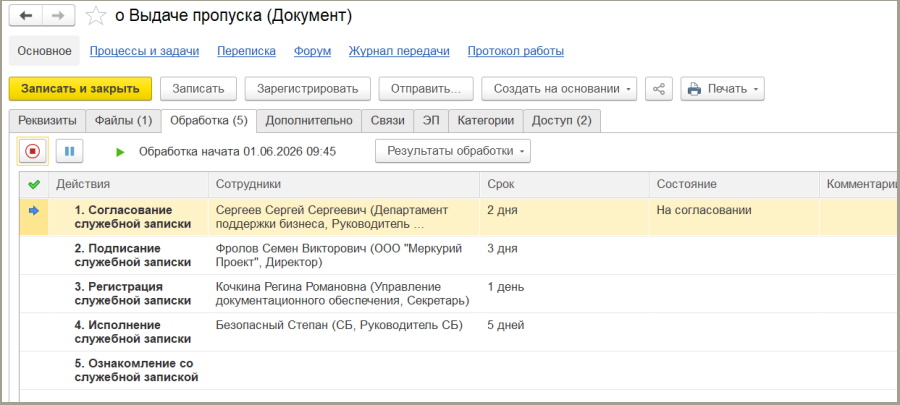Click employee Кочкина Регина Романовна cell
This screenshot has width=900, height=405.
point(344,294)
